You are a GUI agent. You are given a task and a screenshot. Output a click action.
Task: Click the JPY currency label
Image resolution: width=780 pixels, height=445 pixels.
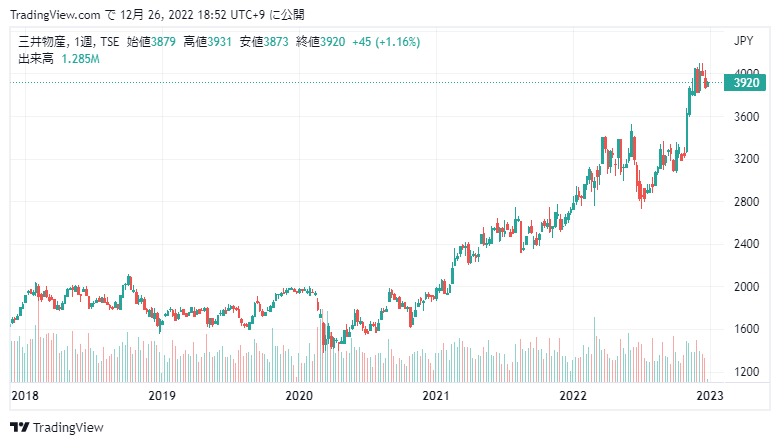coord(744,41)
